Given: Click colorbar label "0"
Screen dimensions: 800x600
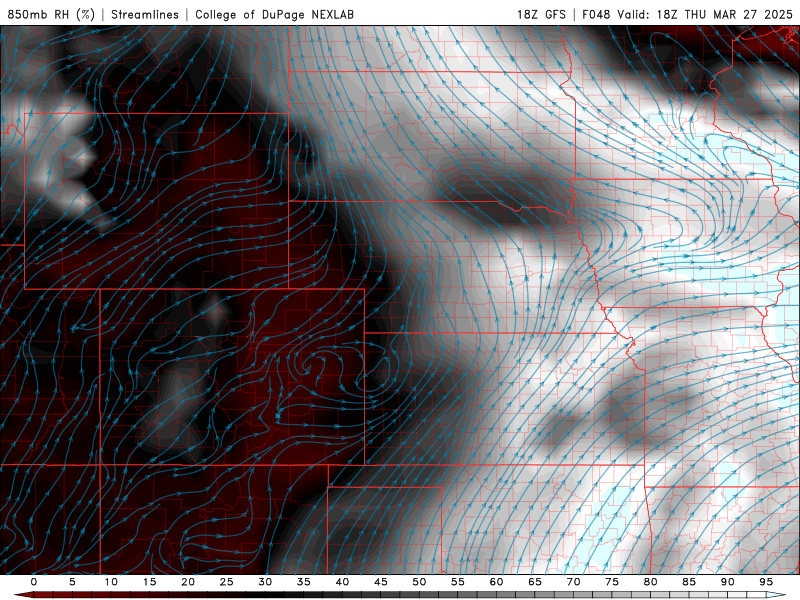Looking at the screenshot, I should pyautogui.click(x=34, y=582).
